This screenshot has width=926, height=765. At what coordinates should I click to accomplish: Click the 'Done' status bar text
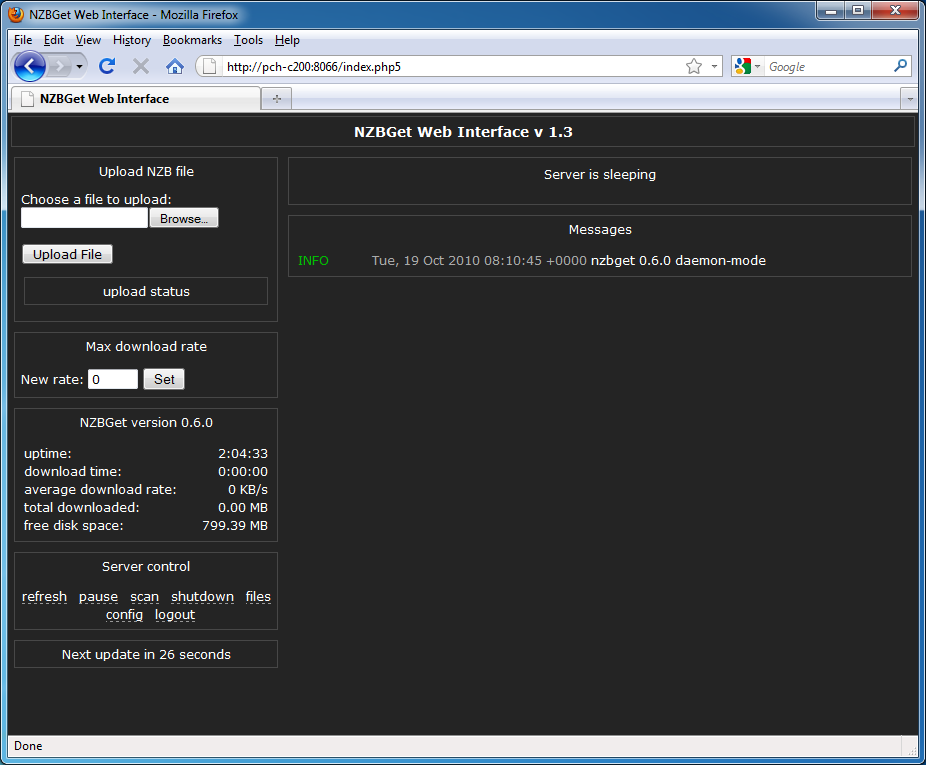28,746
